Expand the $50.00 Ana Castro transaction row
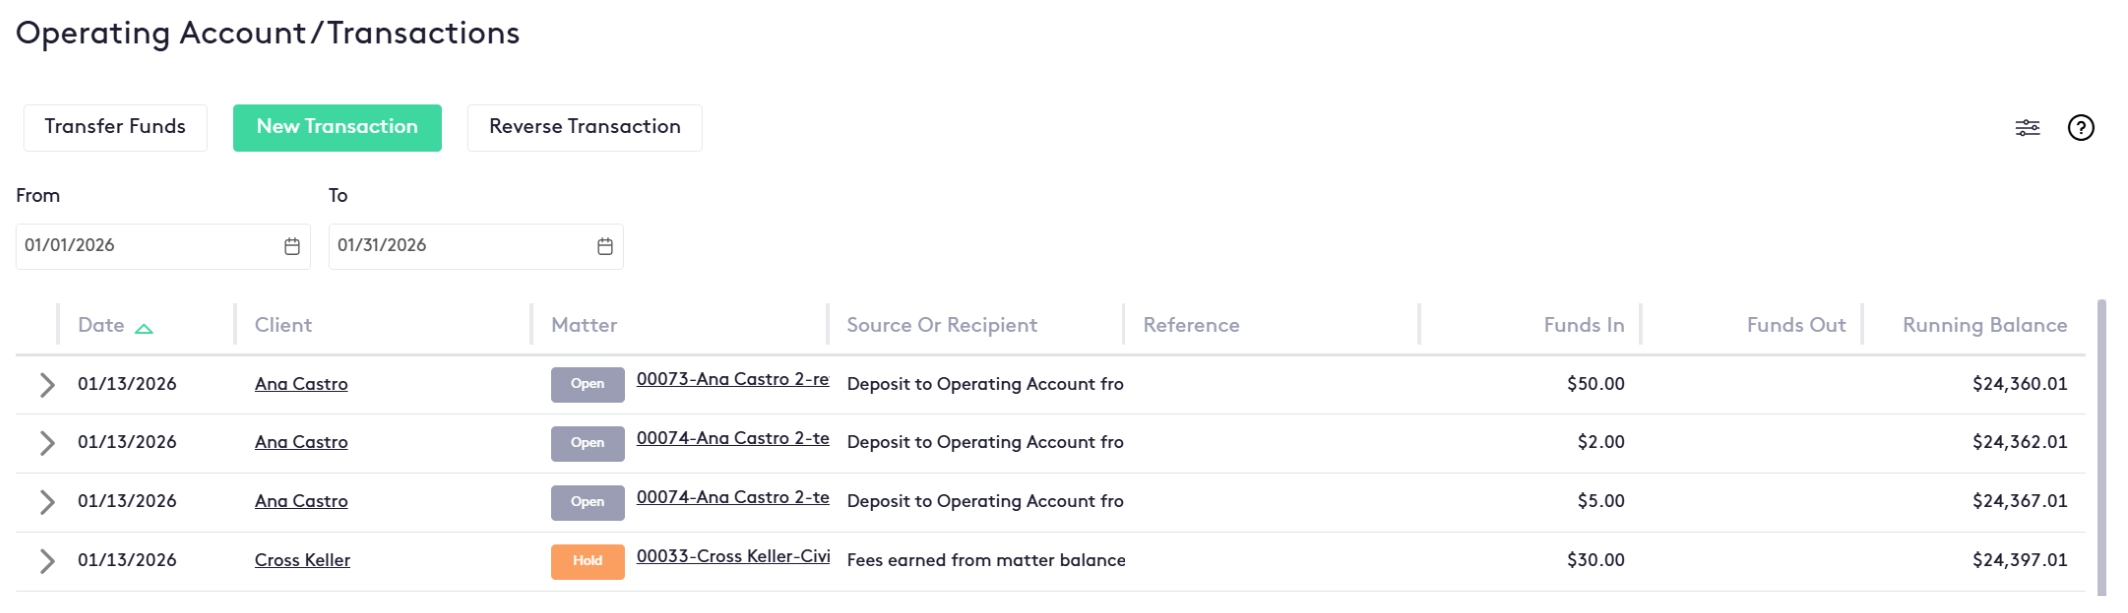The height and width of the screenshot is (613, 2128). [46, 385]
